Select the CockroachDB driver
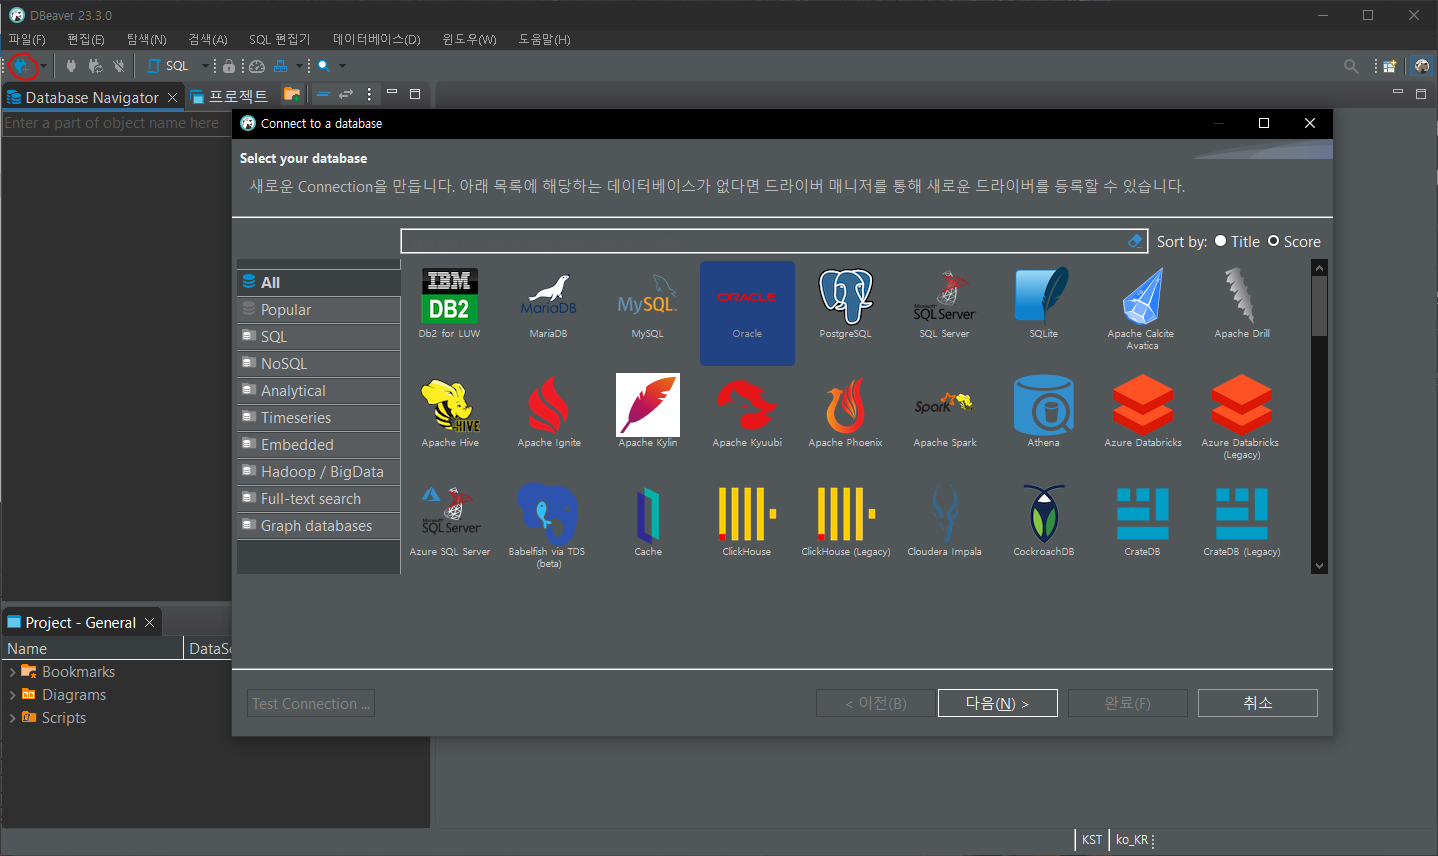The image size is (1438, 856). tap(1043, 522)
